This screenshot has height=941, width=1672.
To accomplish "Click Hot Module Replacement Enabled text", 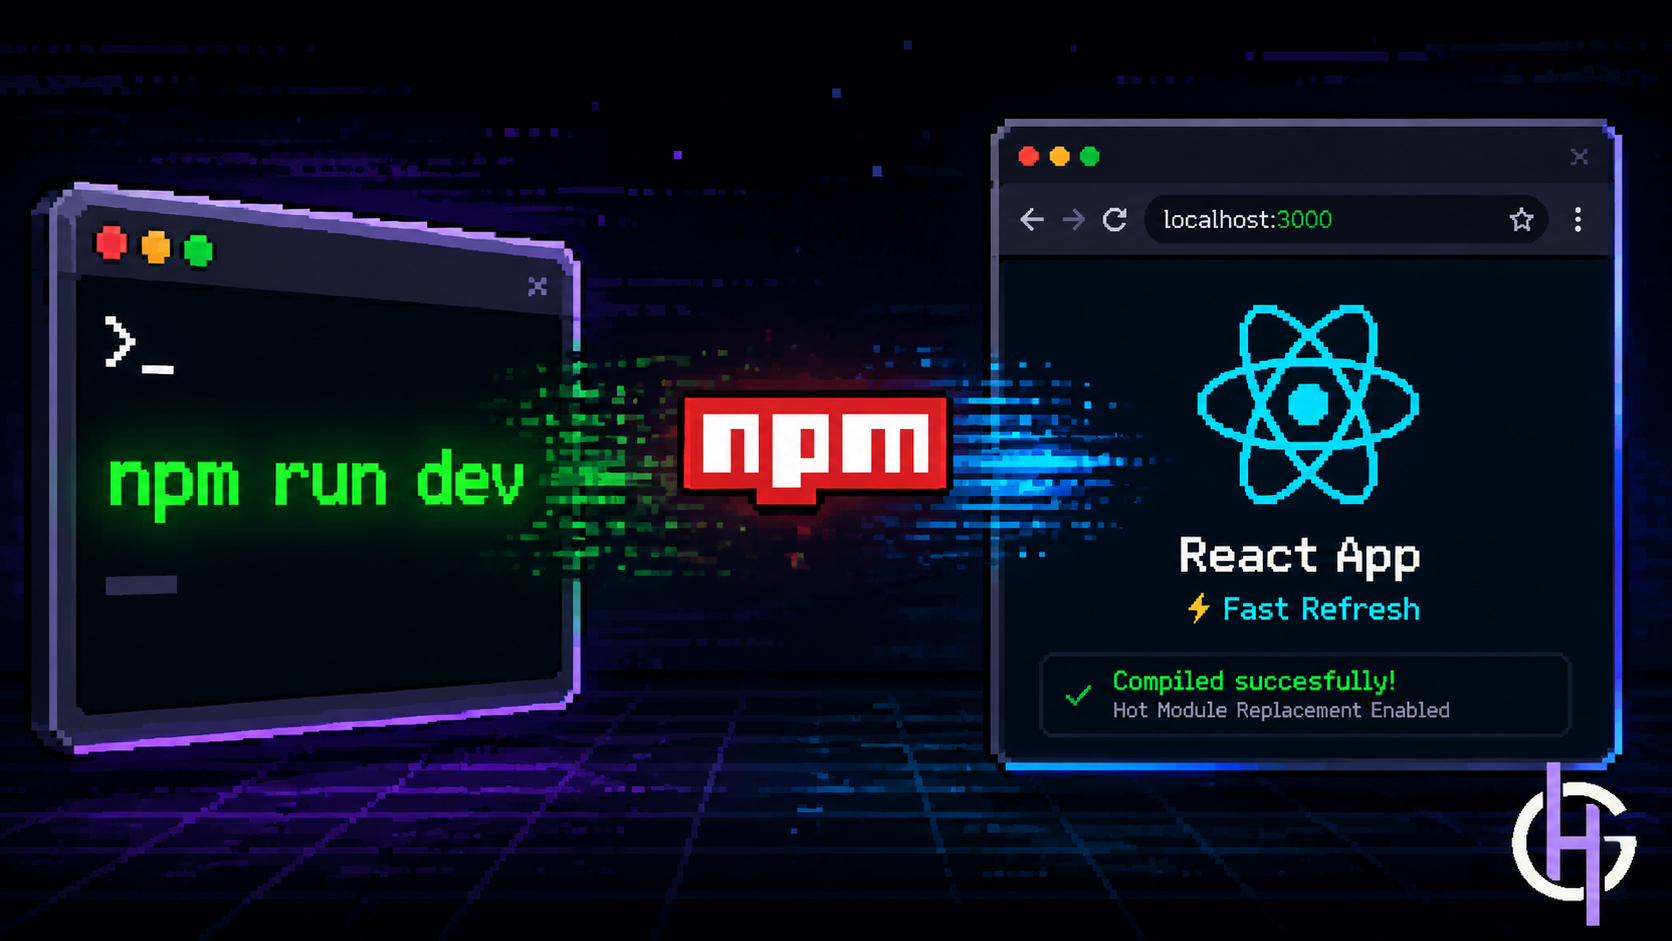I will tap(1281, 710).
